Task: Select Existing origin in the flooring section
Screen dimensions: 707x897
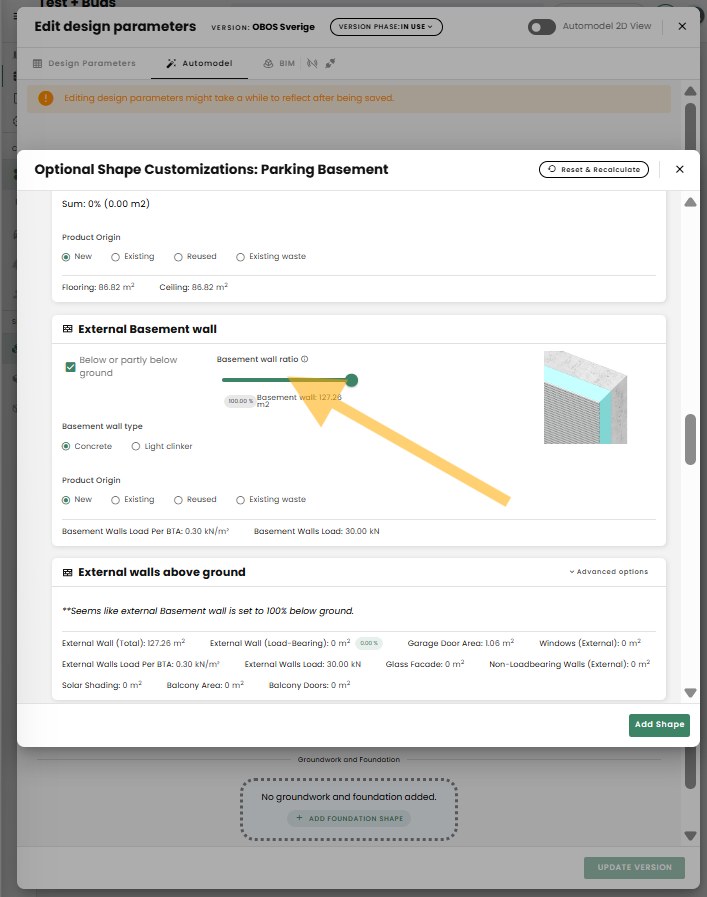Action: [116, 257]
